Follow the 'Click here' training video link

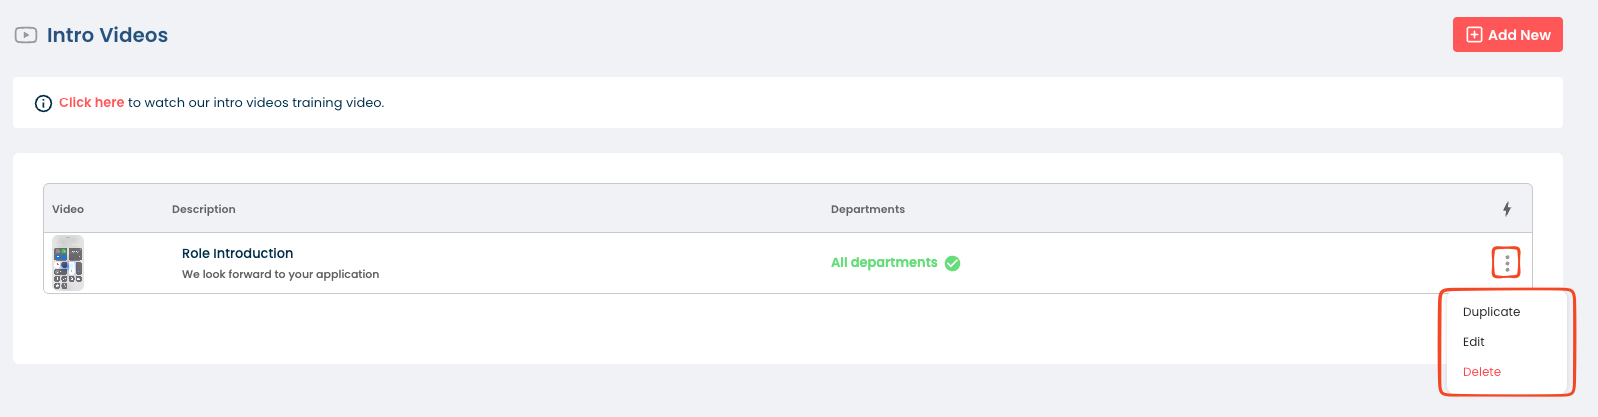coord(91,102)
